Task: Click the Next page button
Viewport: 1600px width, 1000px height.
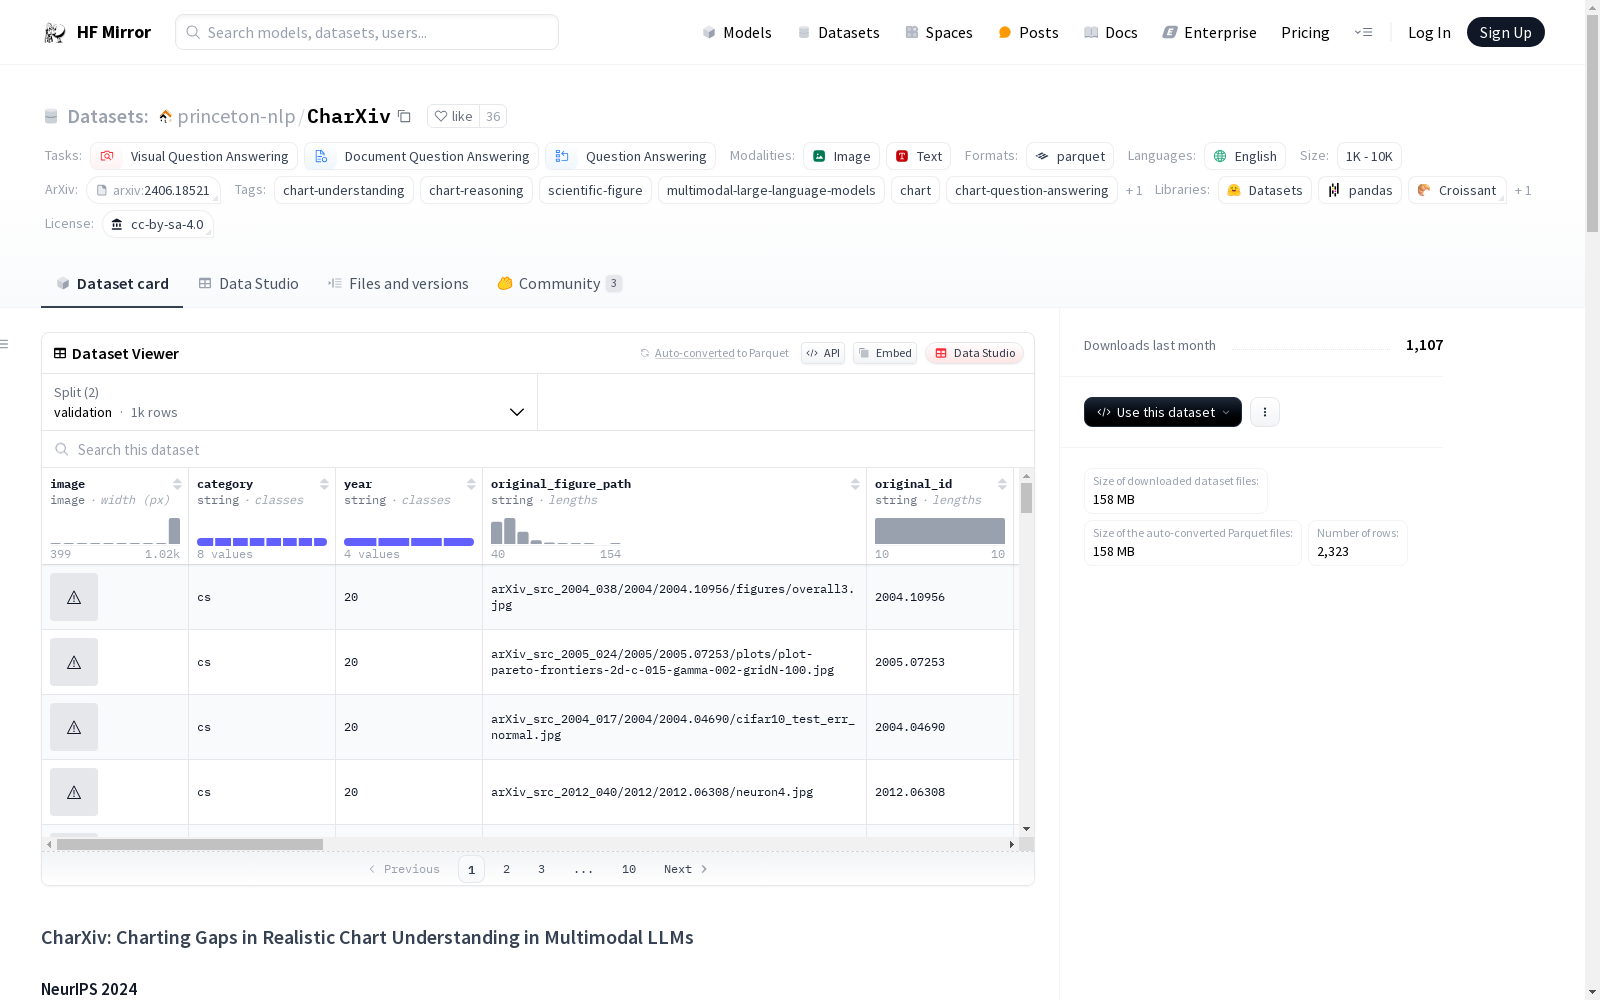Action: 686,869
